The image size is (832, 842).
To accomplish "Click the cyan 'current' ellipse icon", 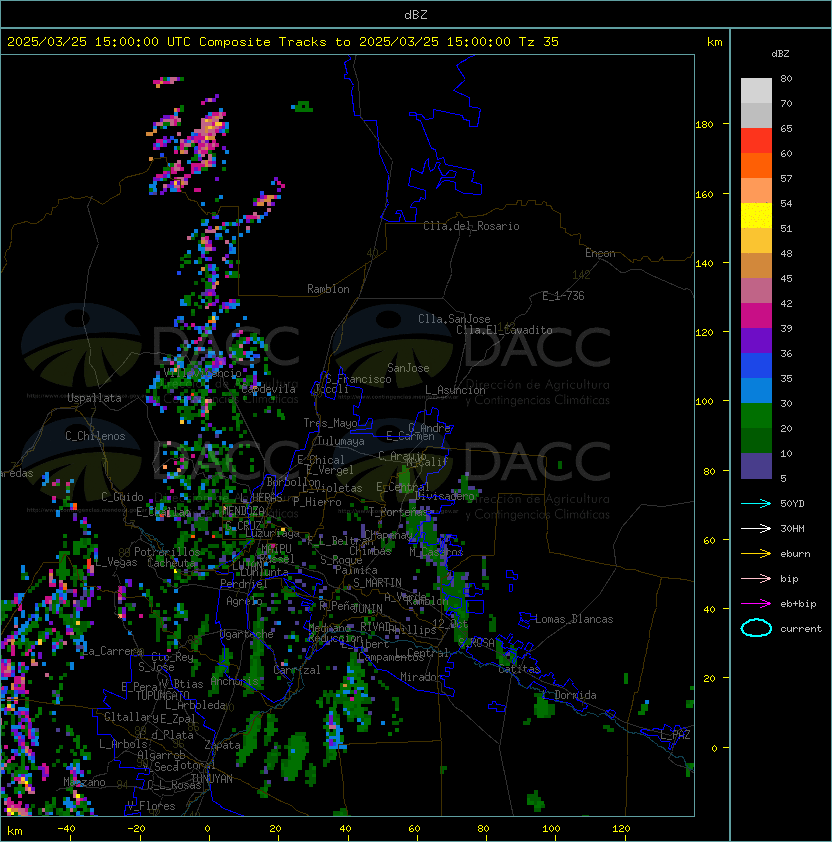I will pyautogui.click(x=756, y=628).
